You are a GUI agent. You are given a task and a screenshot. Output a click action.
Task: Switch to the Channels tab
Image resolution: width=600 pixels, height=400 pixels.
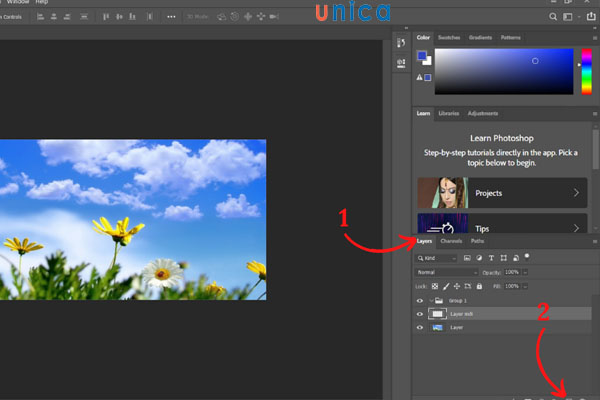pos(451,241)
